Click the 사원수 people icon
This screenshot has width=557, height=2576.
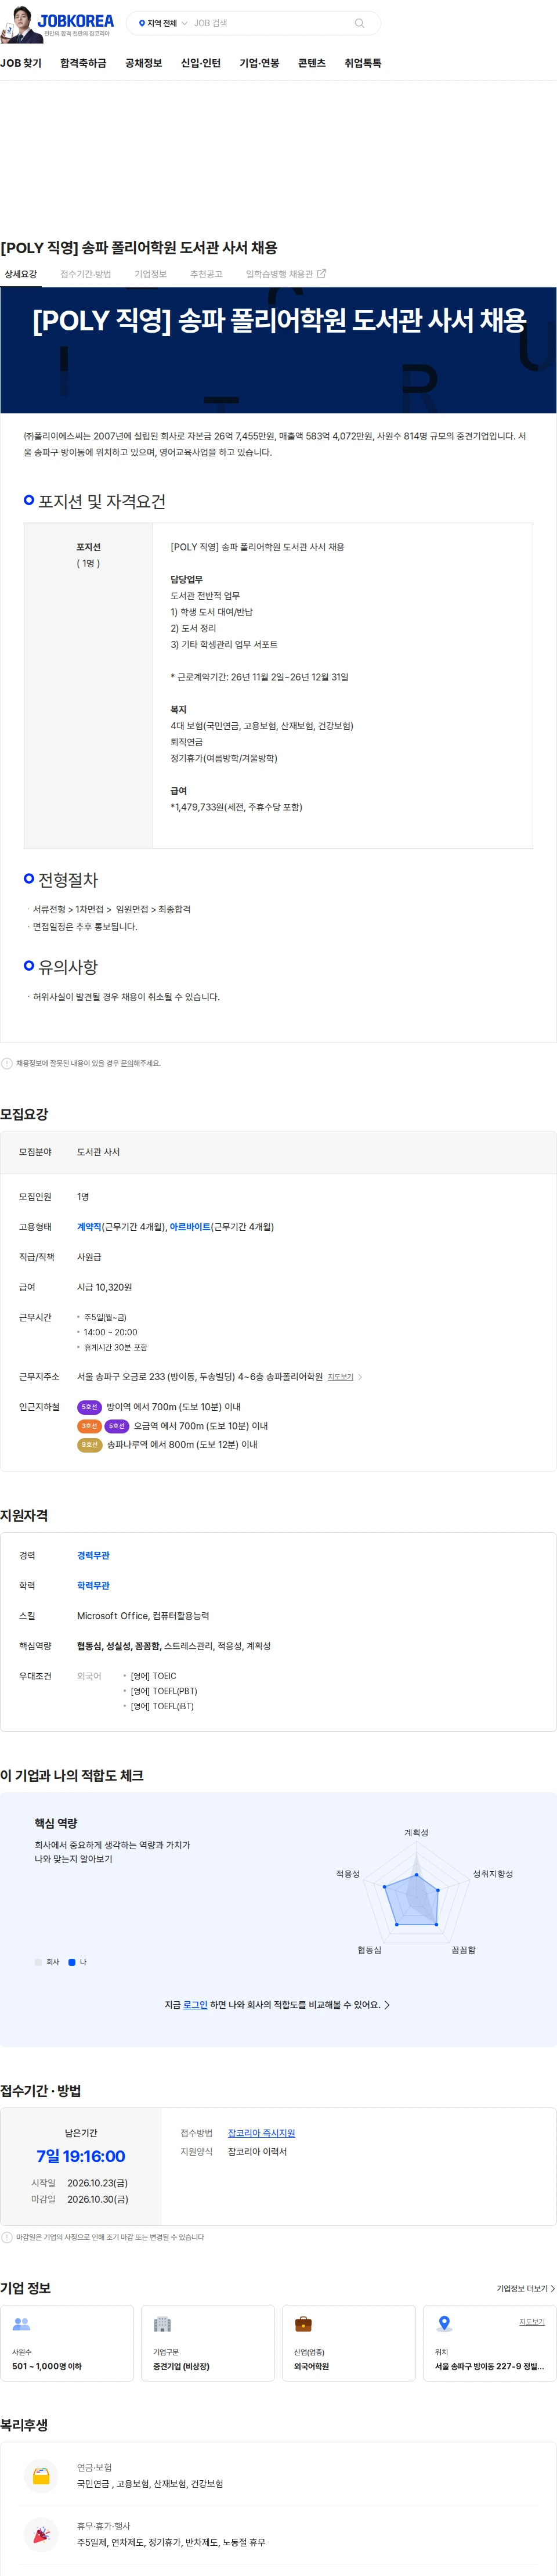coord(21,2324)
